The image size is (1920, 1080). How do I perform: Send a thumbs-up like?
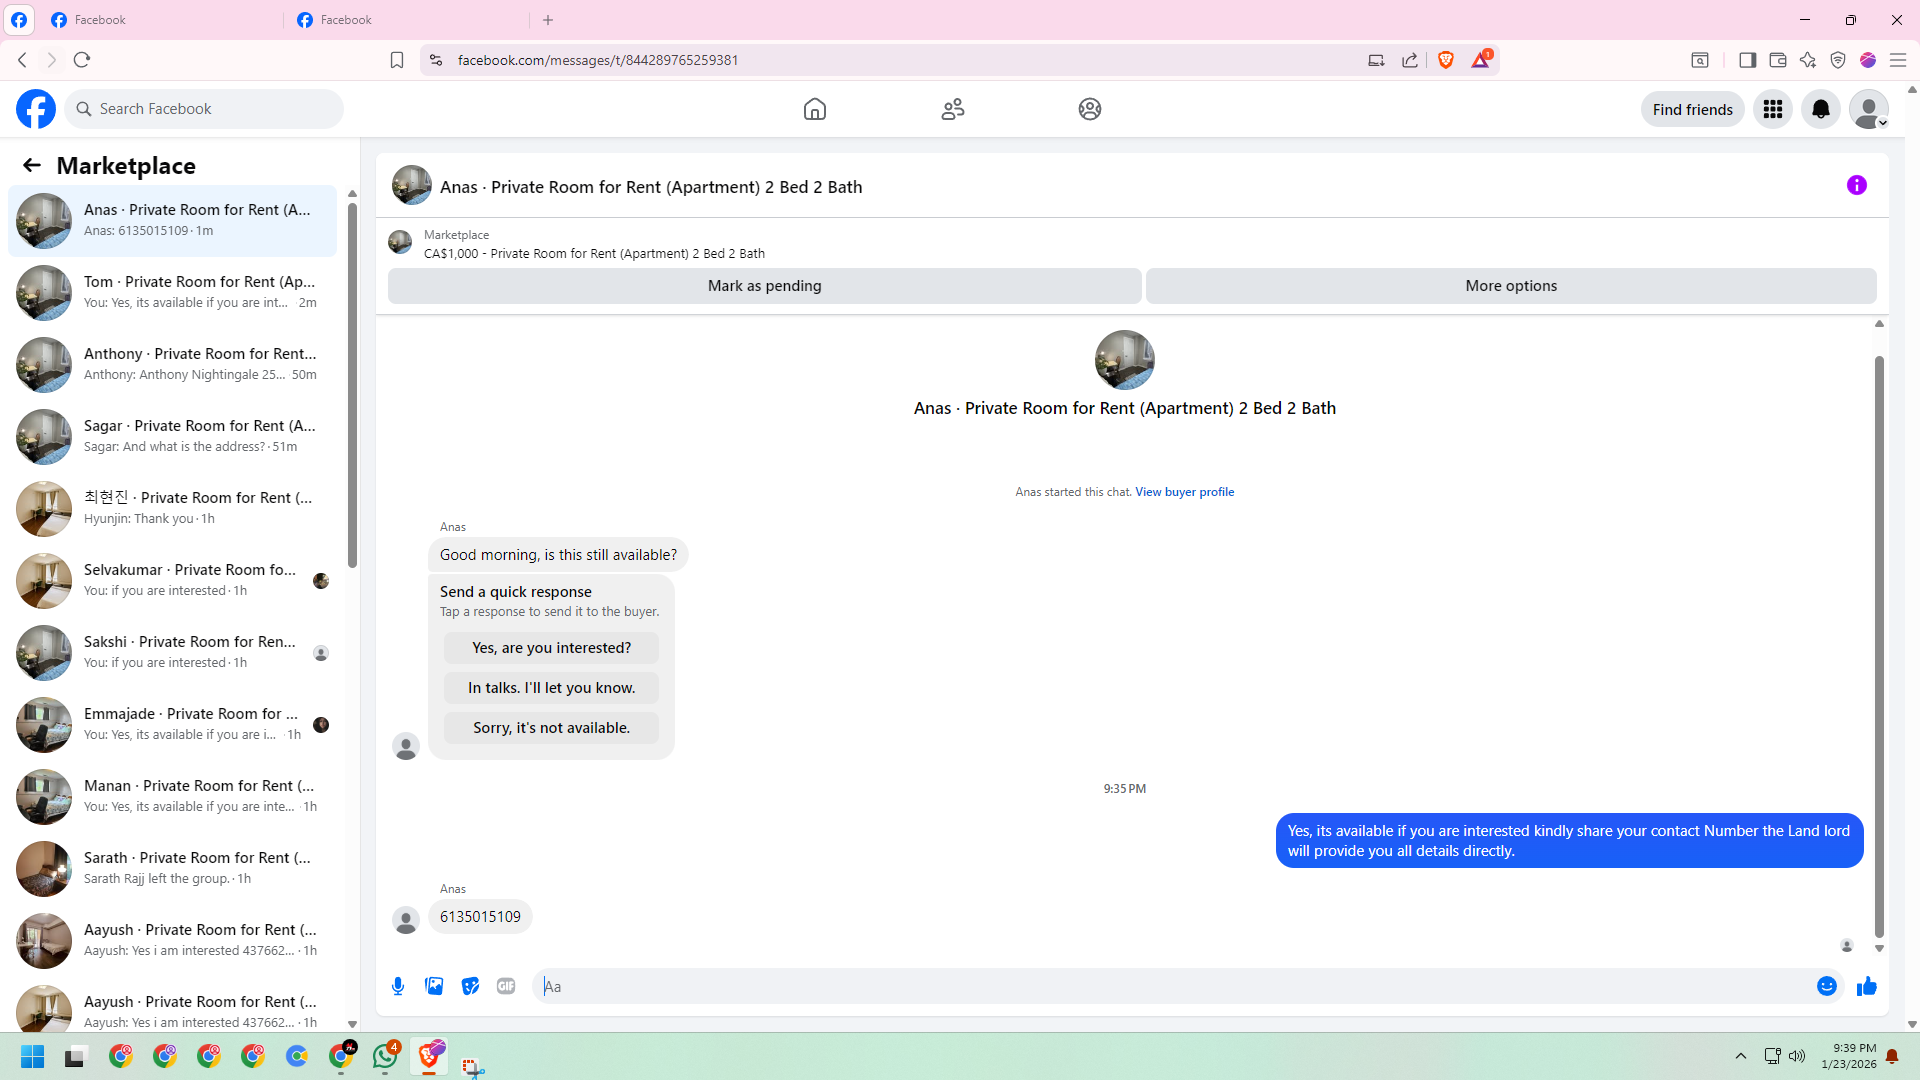pos(1866,986)
